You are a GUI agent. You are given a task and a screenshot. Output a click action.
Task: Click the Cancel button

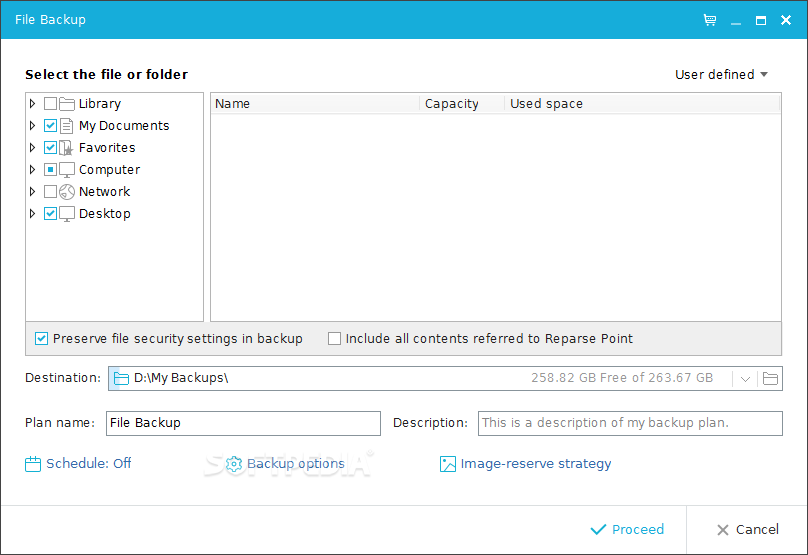[748, 529]
